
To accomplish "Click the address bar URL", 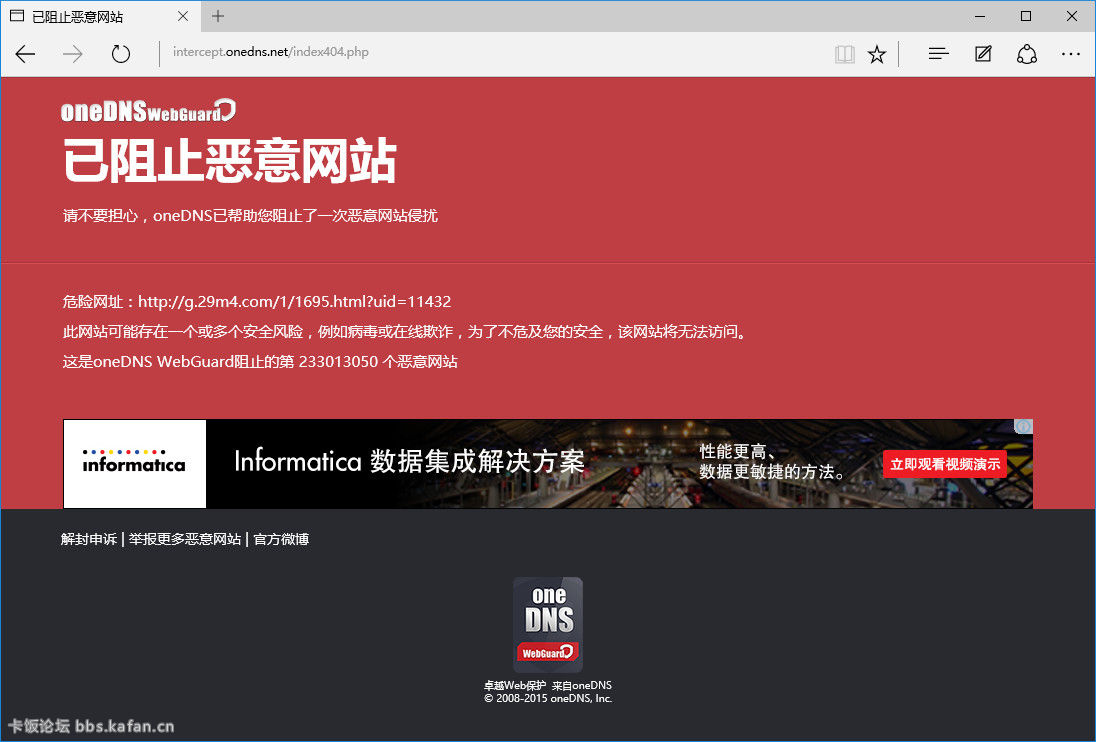I will pos(271,52).
